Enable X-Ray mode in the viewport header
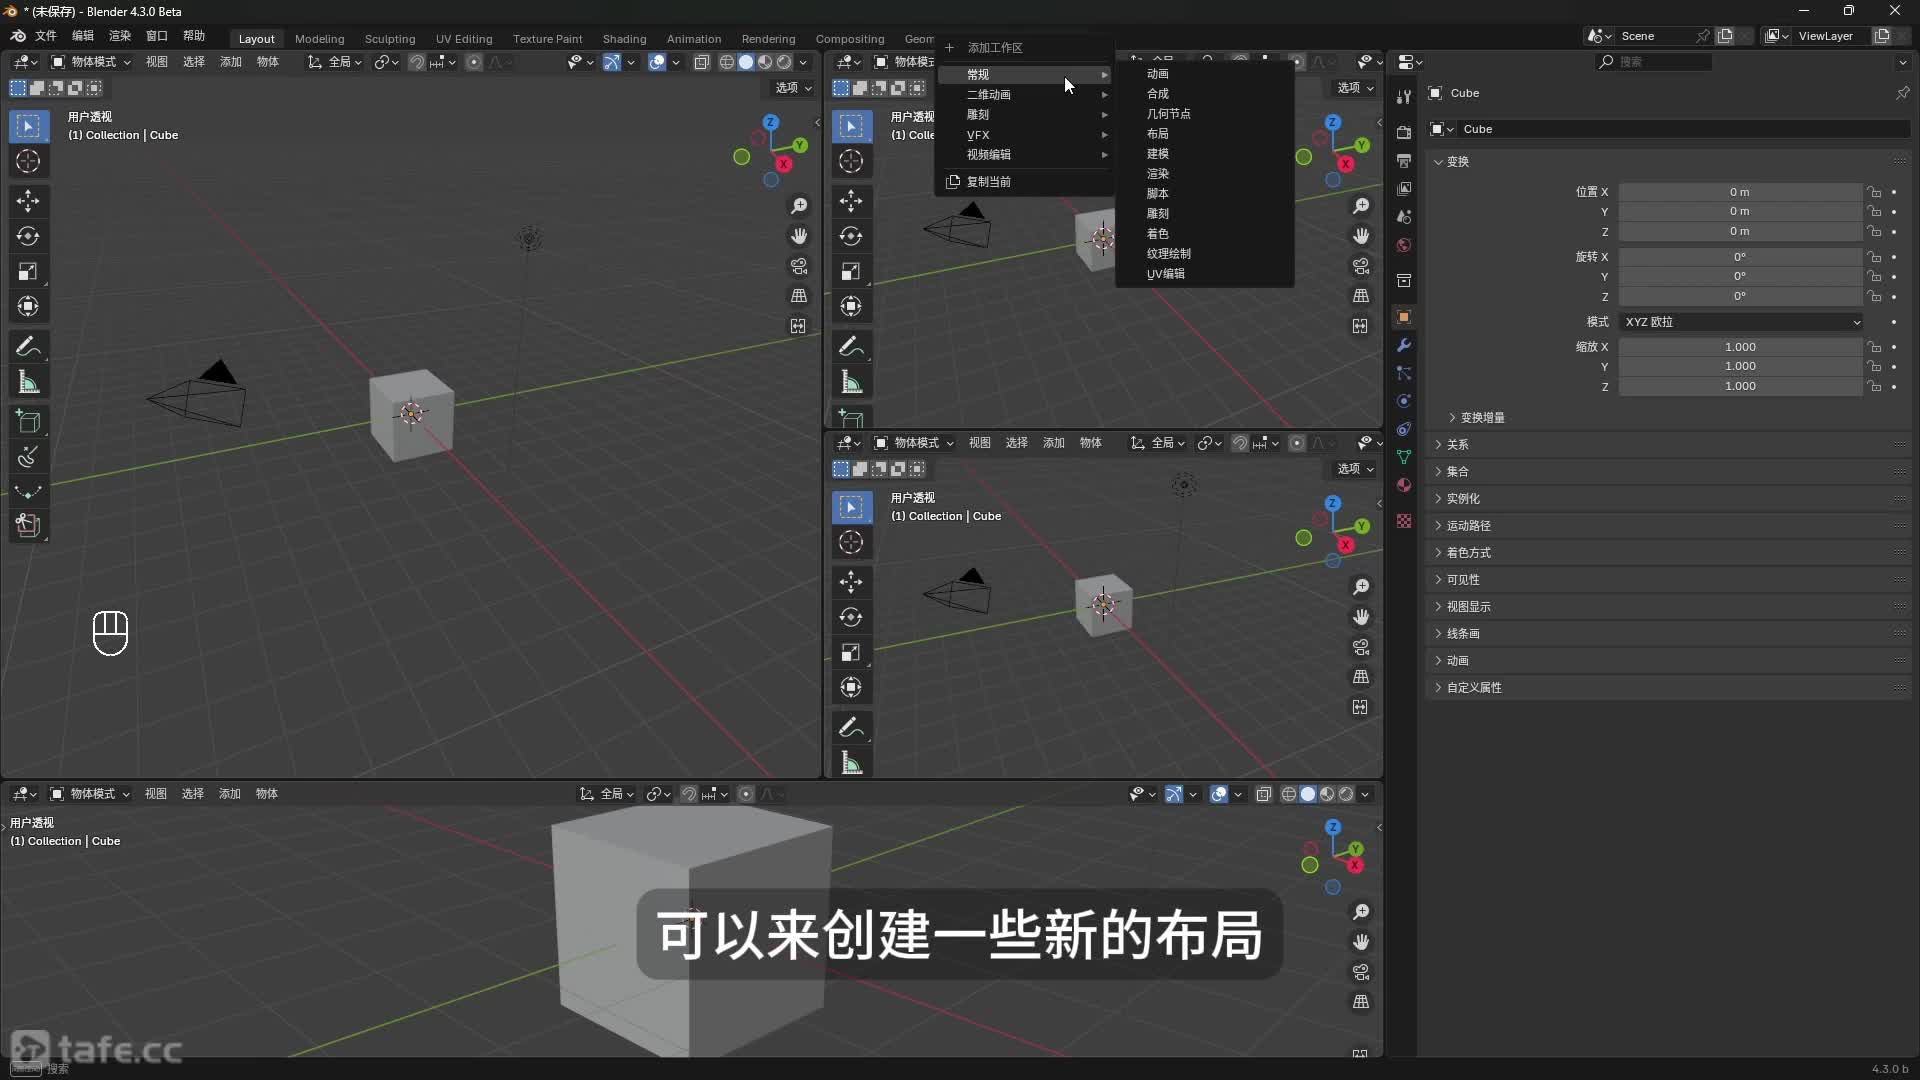Viewport: 1920px width, 1080px height. (701, 62)
